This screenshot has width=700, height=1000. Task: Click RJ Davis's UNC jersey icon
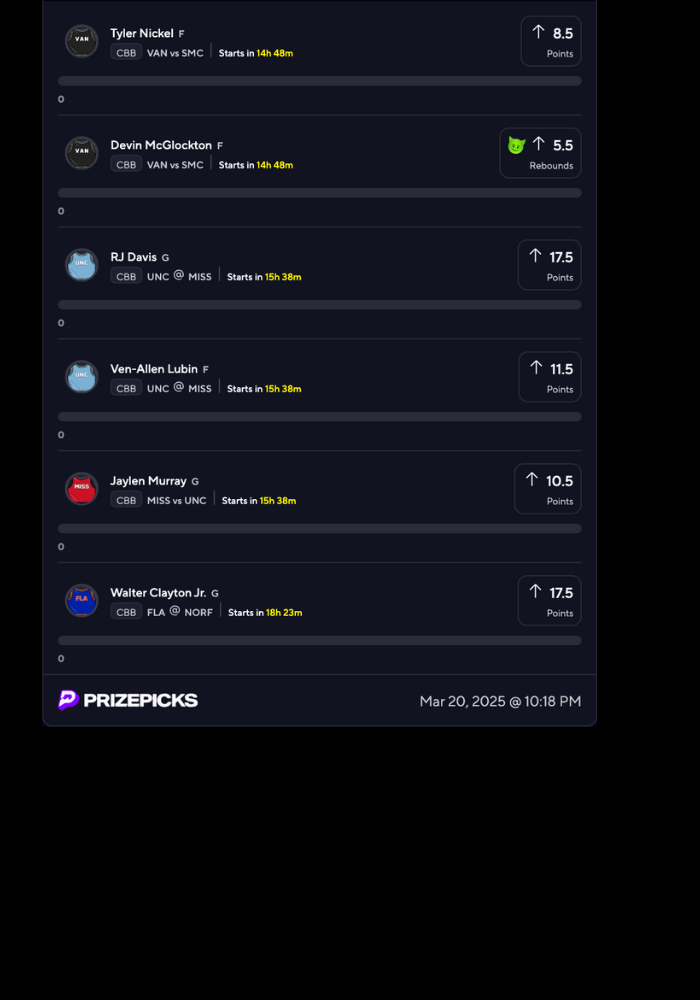pyautogui.click(x=82, y=265)
